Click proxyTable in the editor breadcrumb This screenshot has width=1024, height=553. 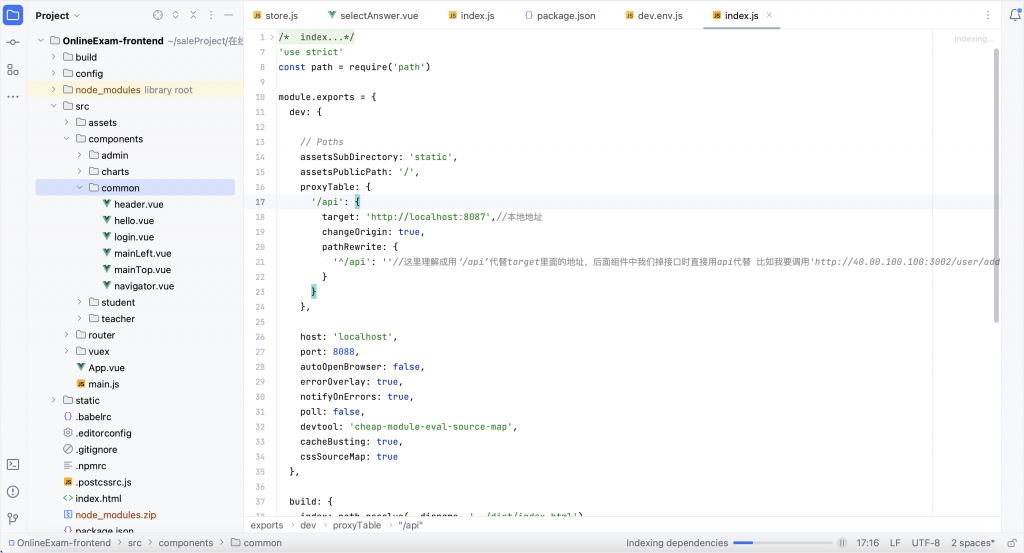356,525
